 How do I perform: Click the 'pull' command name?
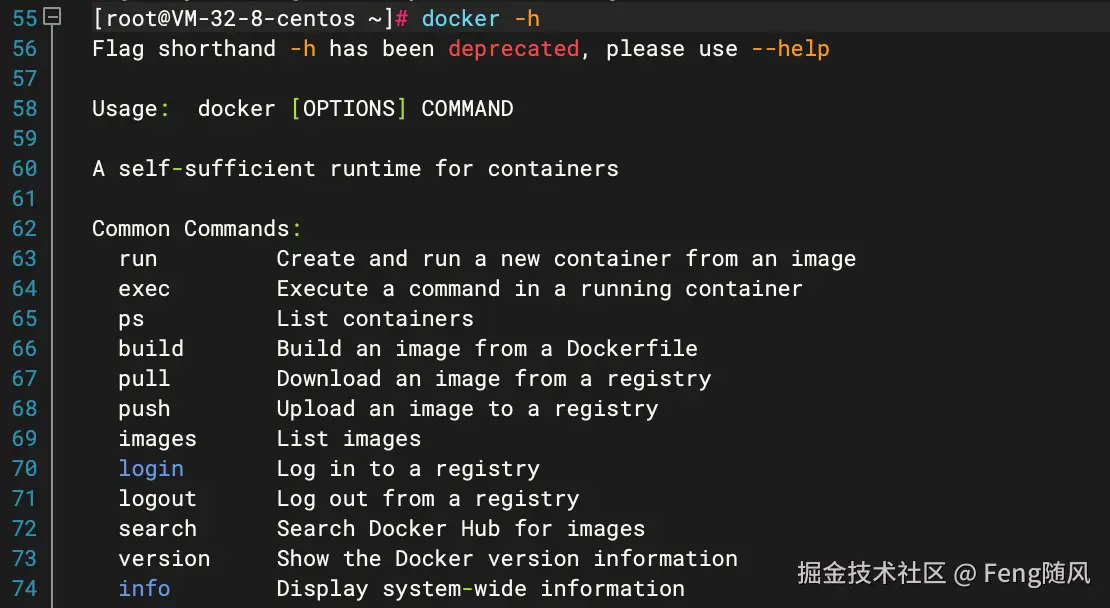tap(144, 378)
